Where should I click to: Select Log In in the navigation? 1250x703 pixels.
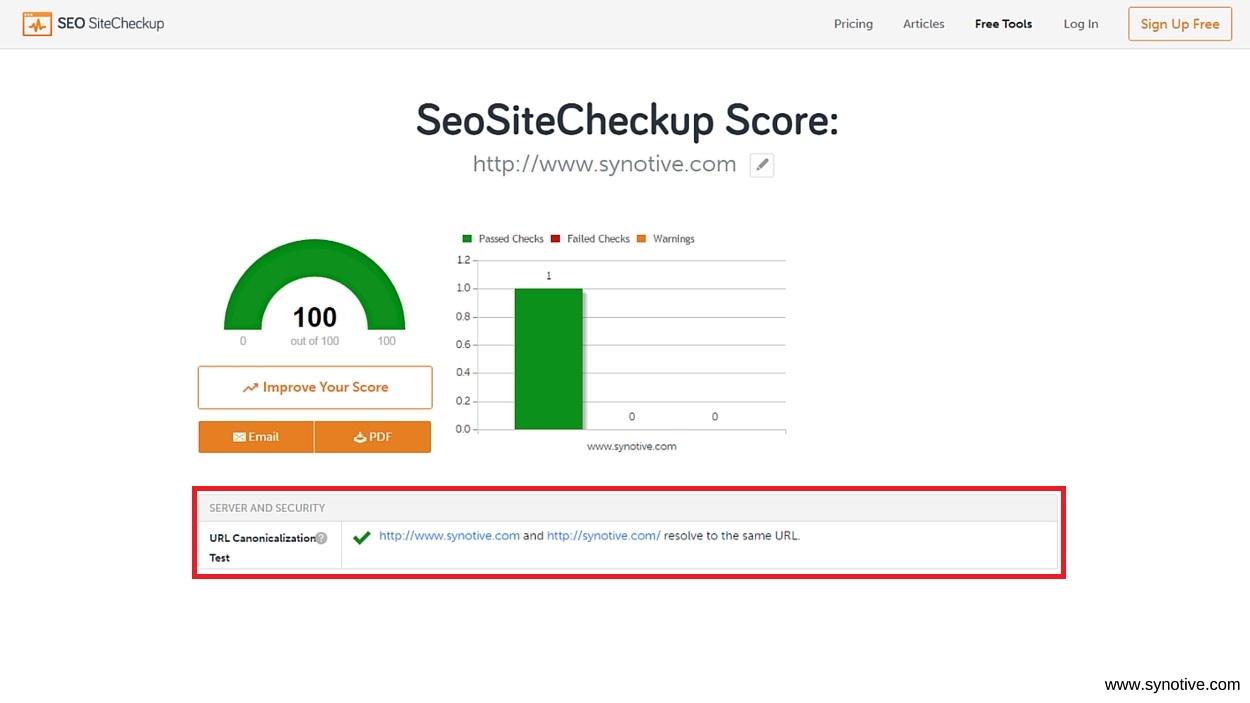[x=1081, y=24]
